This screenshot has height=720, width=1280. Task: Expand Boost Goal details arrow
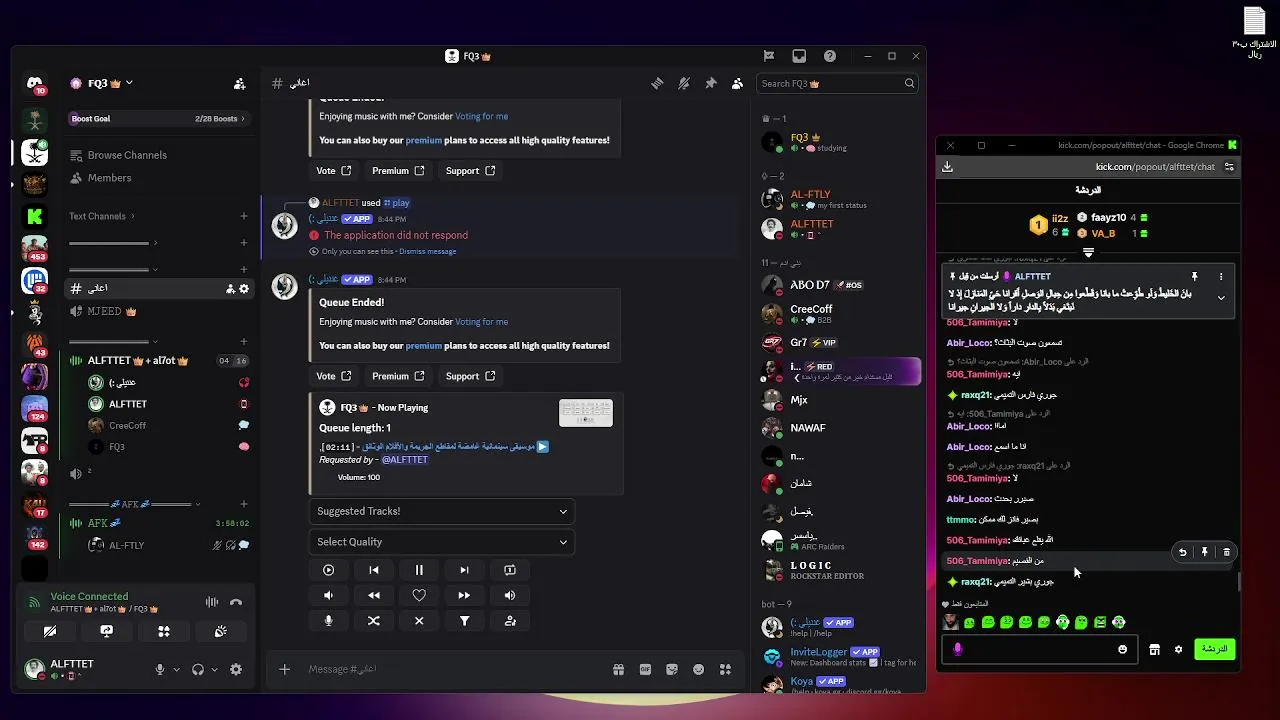click(242, 119)
